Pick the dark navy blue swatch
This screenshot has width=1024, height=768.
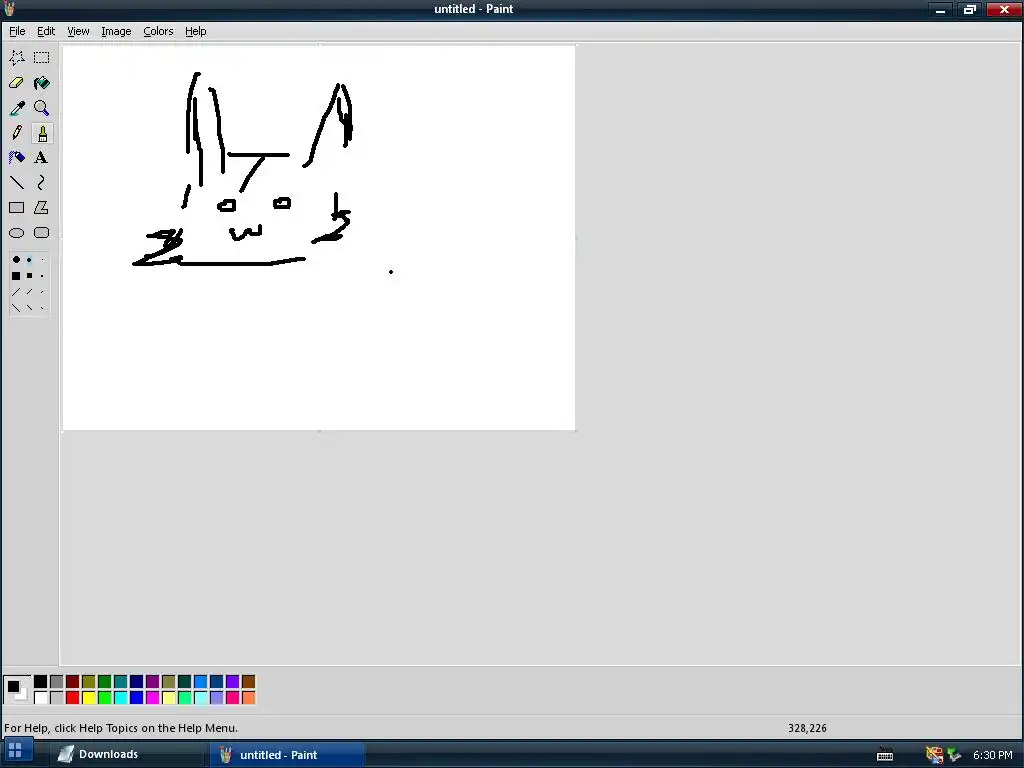tap(136, 682)
